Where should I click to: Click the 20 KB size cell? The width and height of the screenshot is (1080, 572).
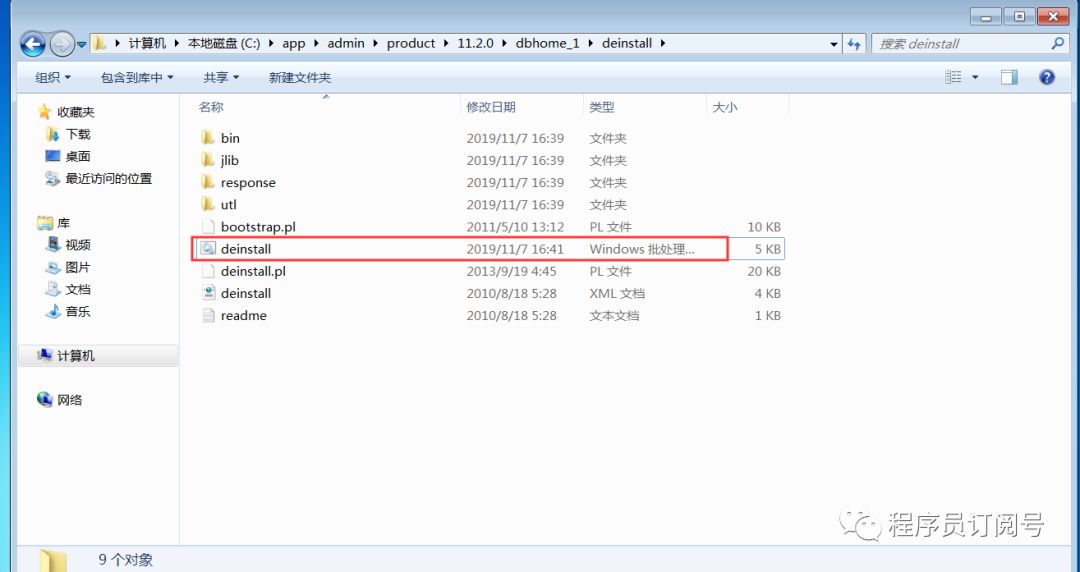coord(764,271)
